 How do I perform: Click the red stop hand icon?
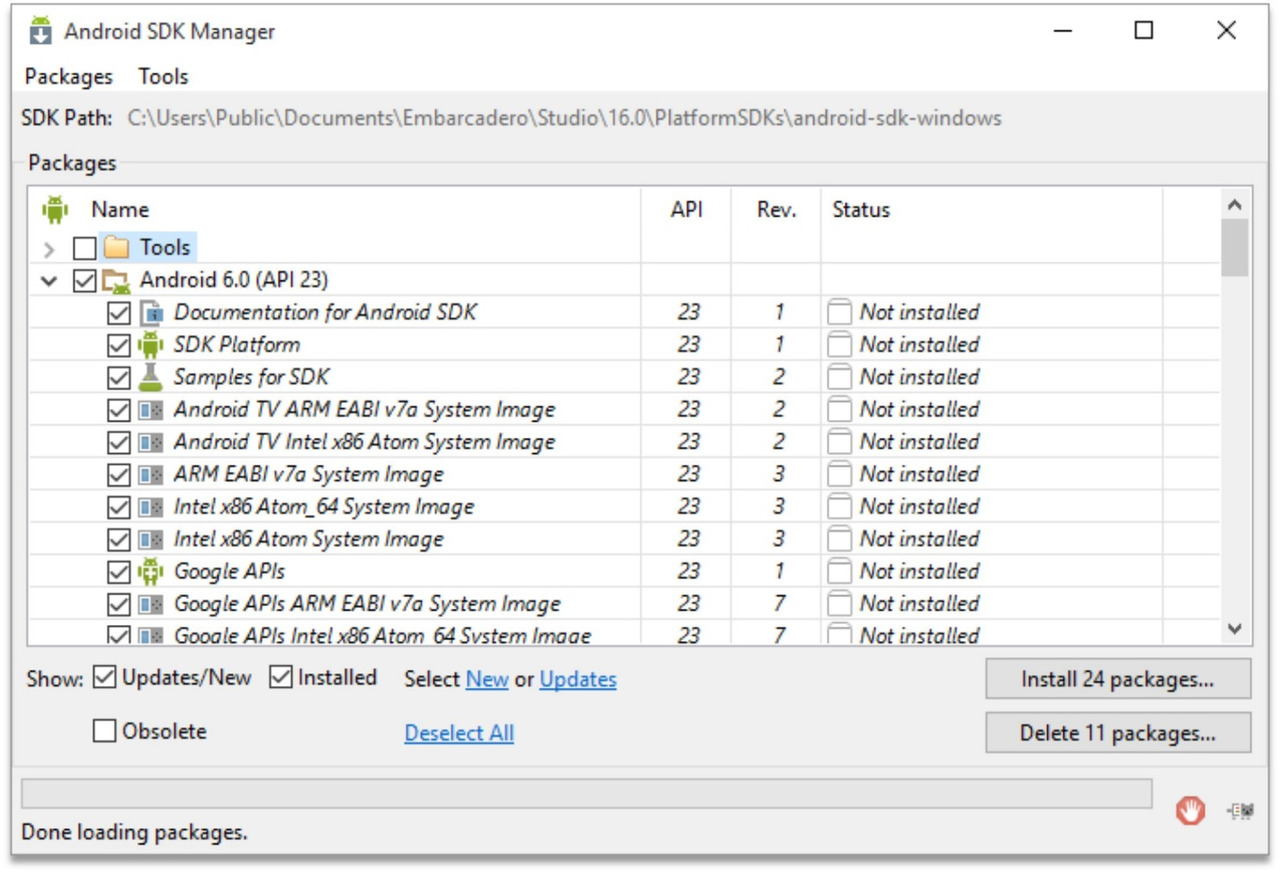pos(1190,810)
